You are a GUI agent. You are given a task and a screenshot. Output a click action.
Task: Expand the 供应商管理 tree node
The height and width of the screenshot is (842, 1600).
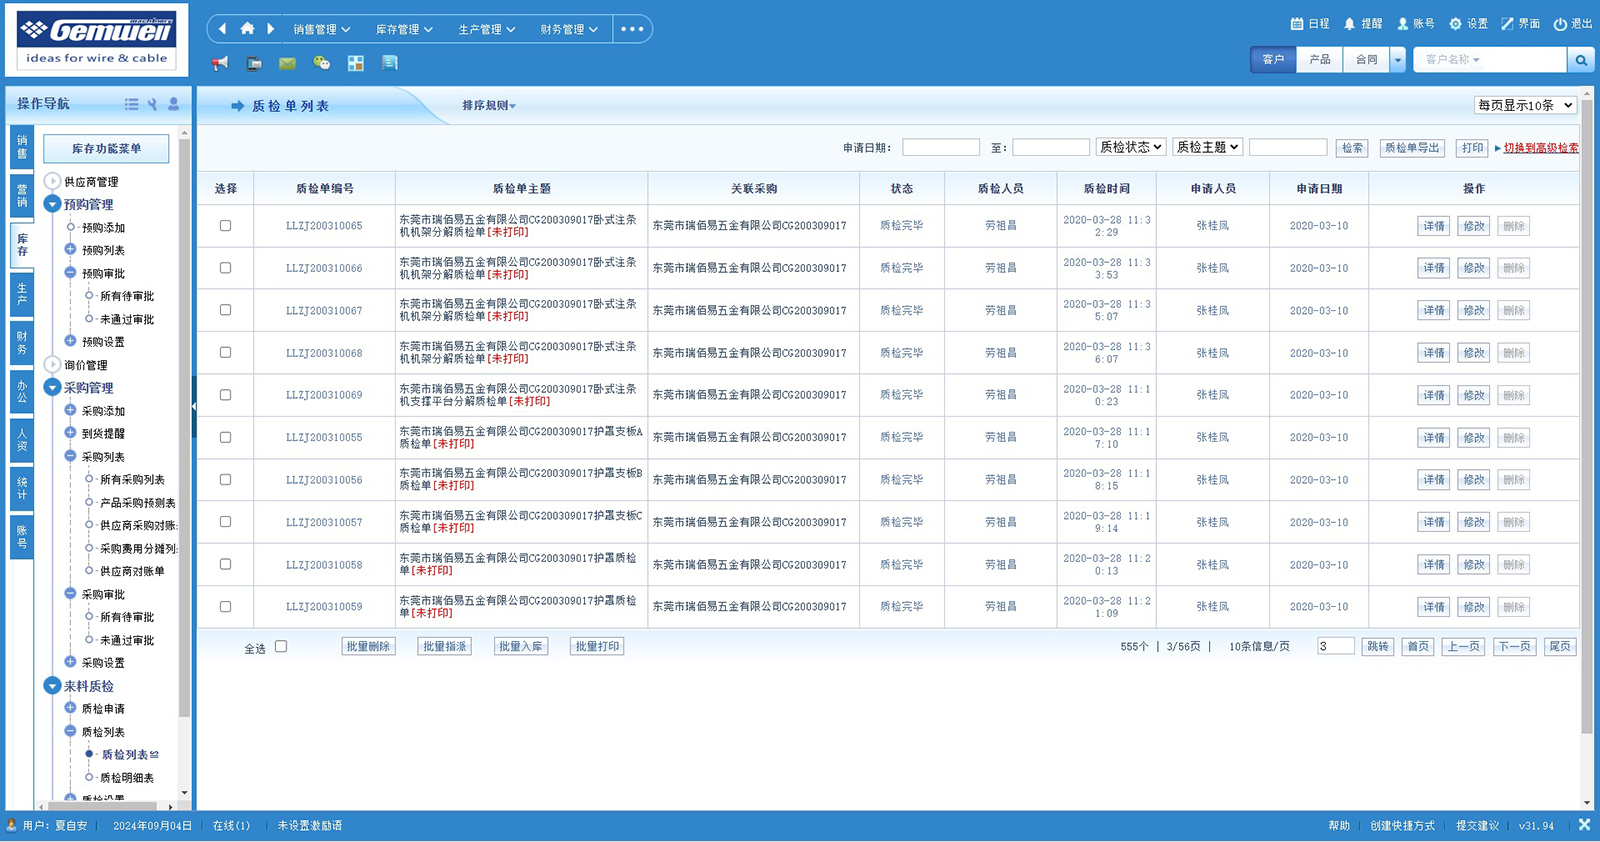click(53, 181)
